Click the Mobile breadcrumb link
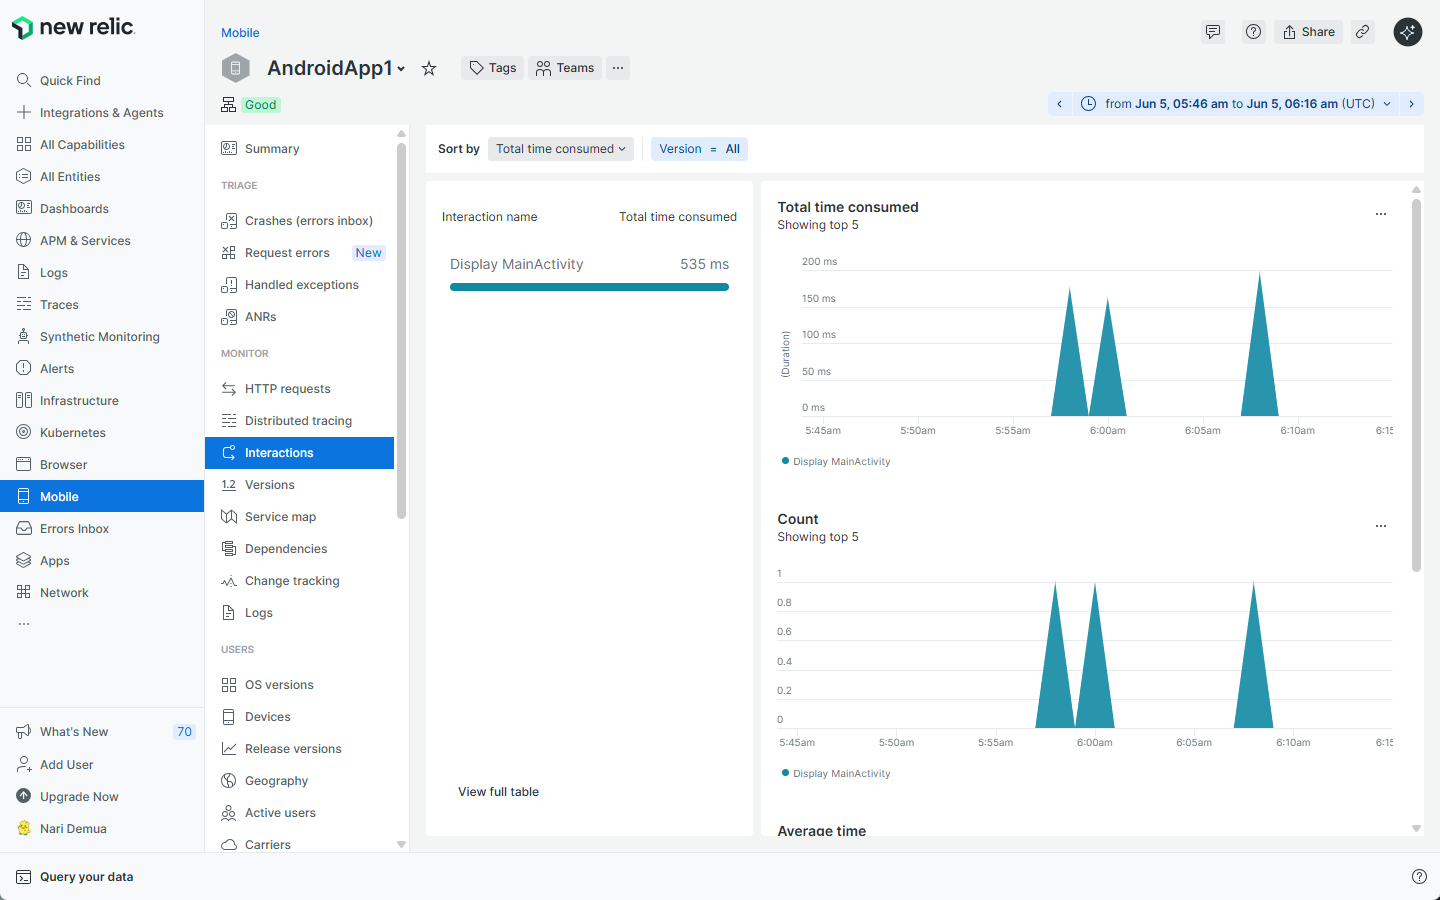 [240, 33]
